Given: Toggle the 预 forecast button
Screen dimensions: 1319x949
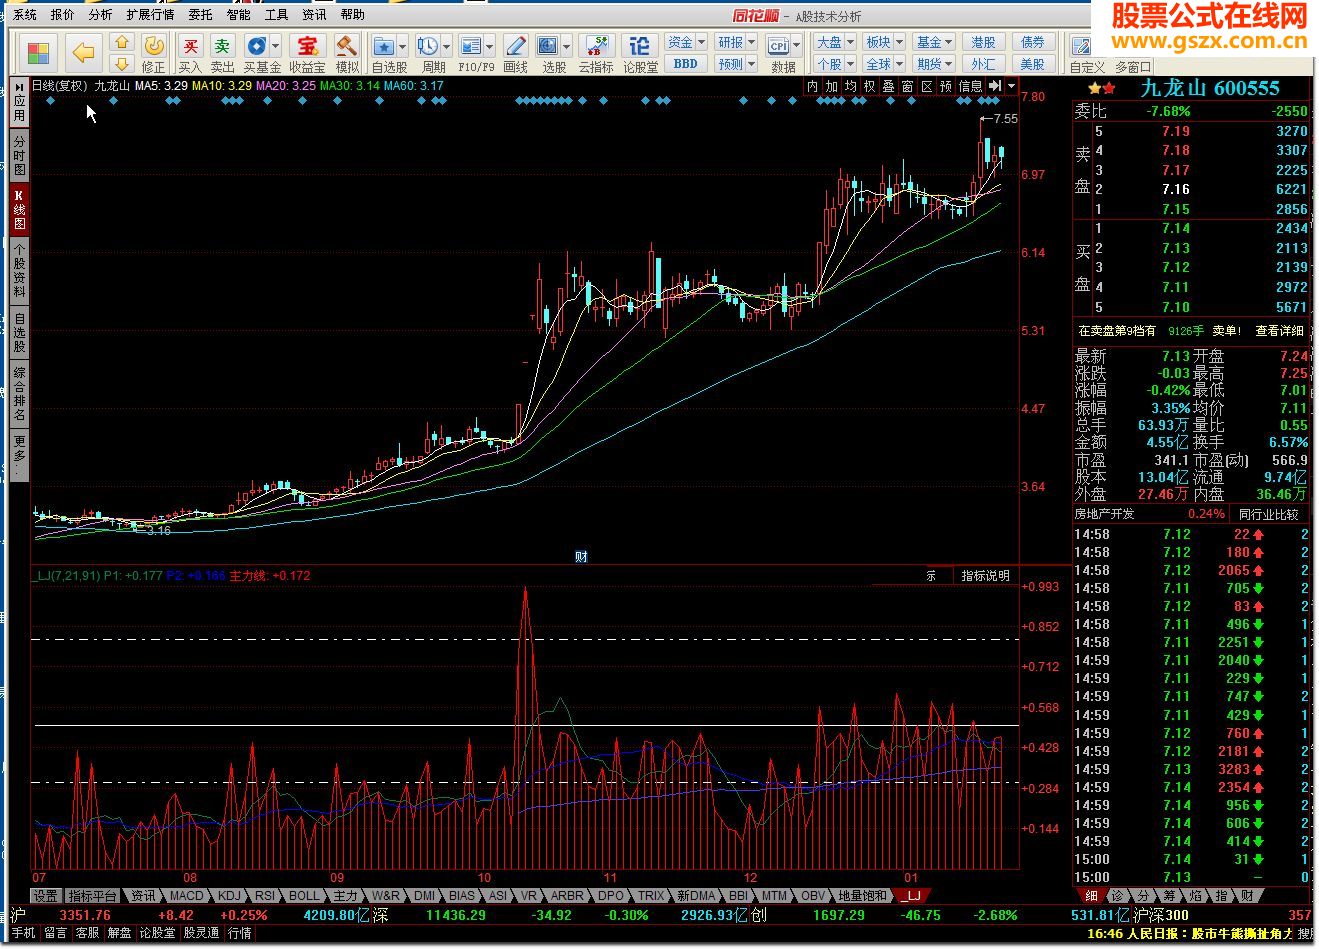Looking at the screenshot, I should (x=946, y=87).
